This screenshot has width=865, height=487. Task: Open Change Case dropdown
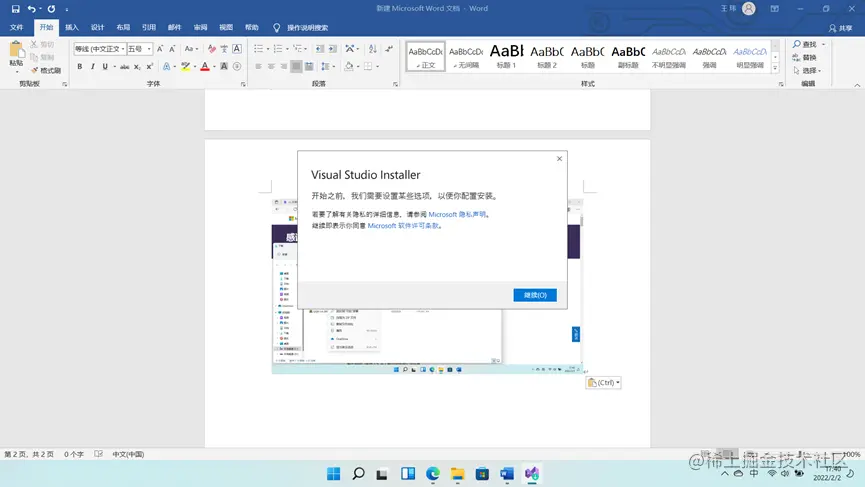[x=191, y=49]
